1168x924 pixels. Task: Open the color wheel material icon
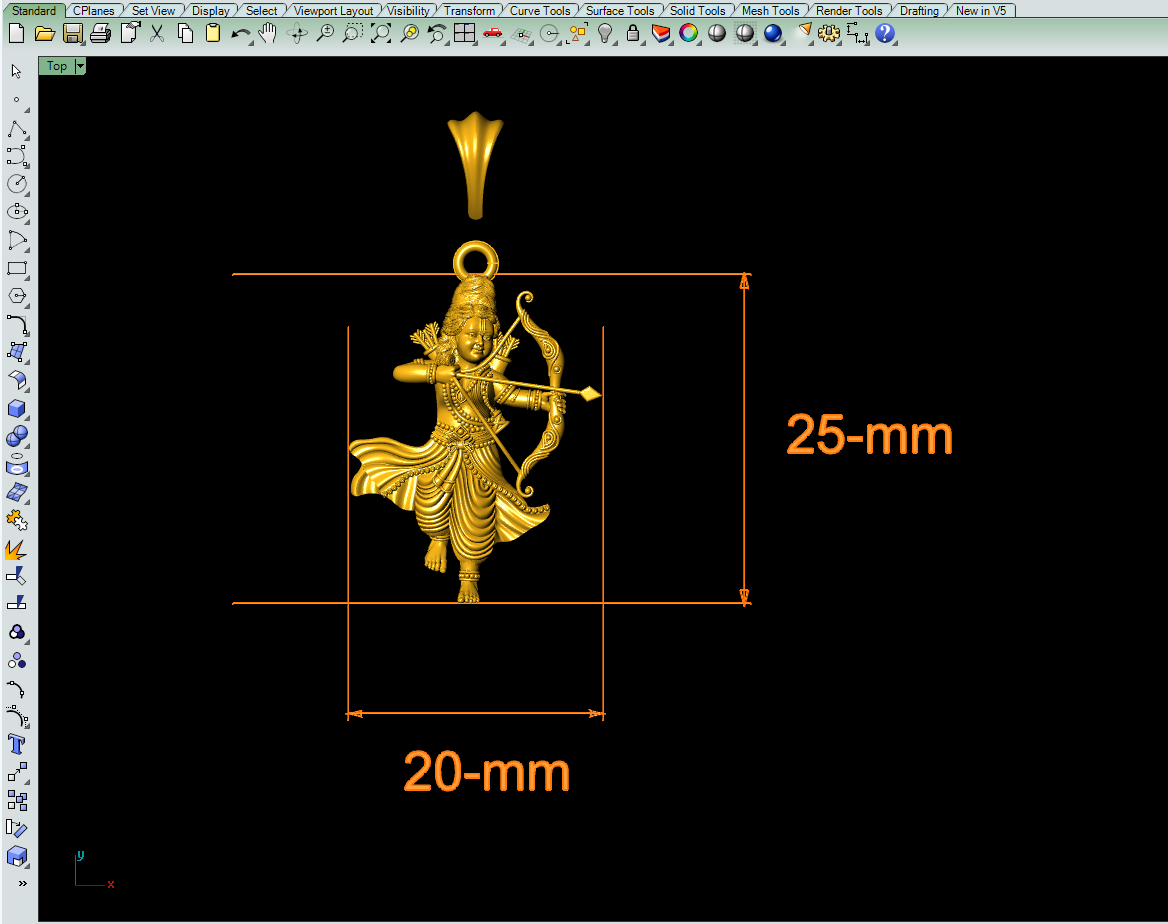coord(688,33)
